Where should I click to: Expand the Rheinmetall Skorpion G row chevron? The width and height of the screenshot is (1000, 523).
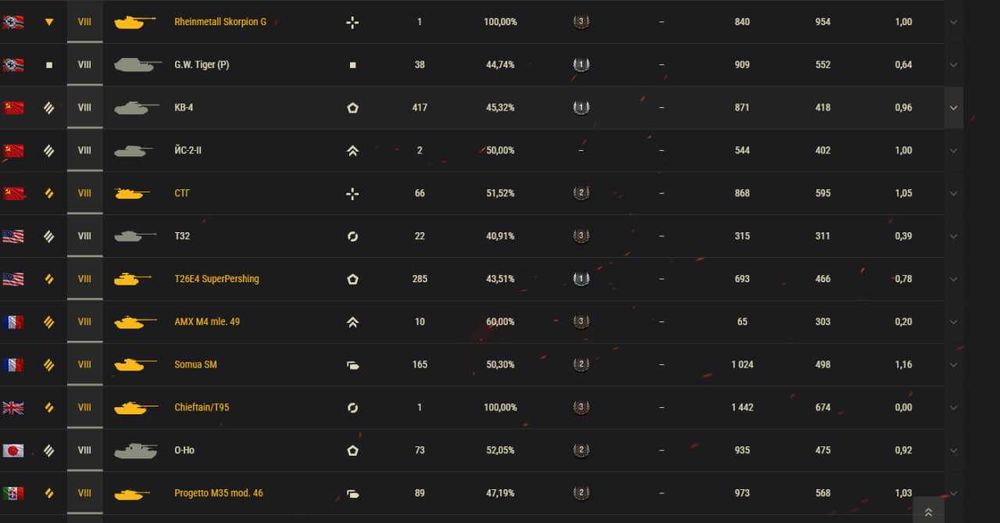(x=953, y=22)
